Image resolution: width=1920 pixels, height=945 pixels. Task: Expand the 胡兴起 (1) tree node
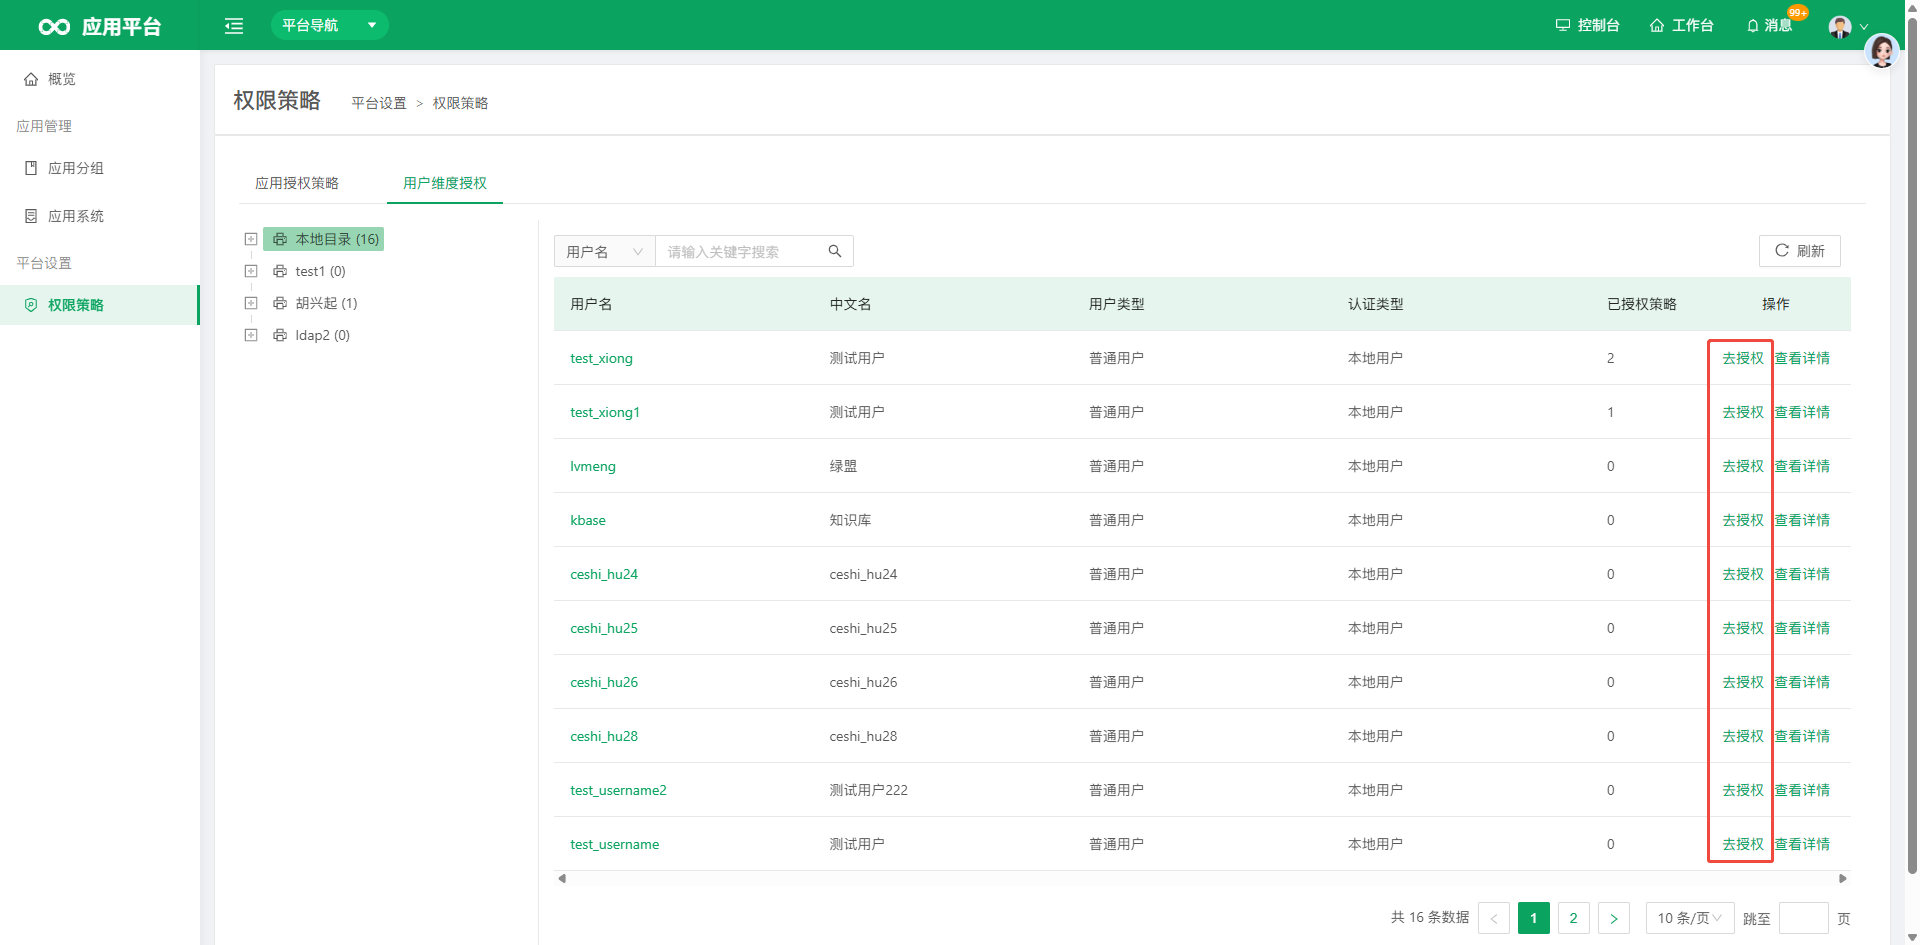click(251, 303)
